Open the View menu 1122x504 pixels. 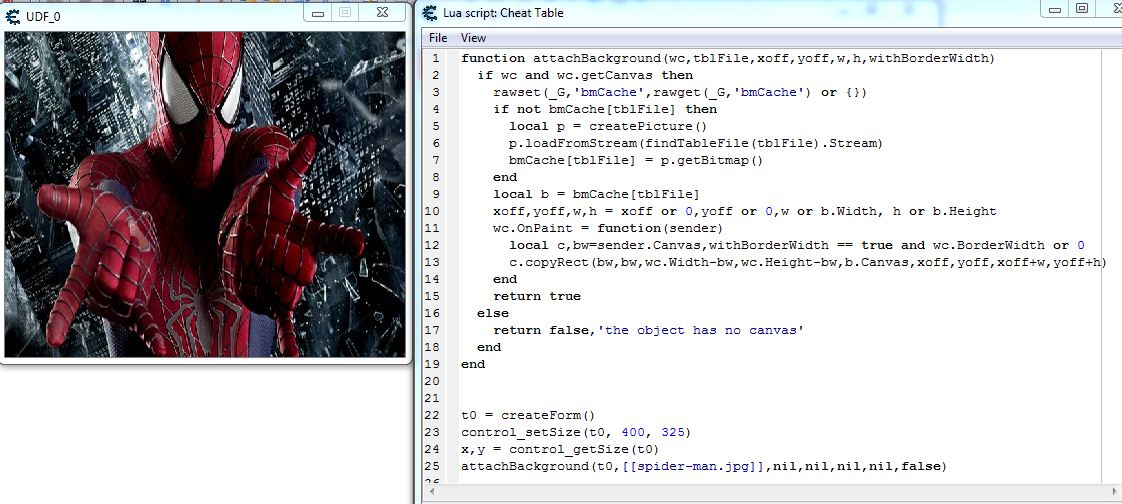coord(473,38)
